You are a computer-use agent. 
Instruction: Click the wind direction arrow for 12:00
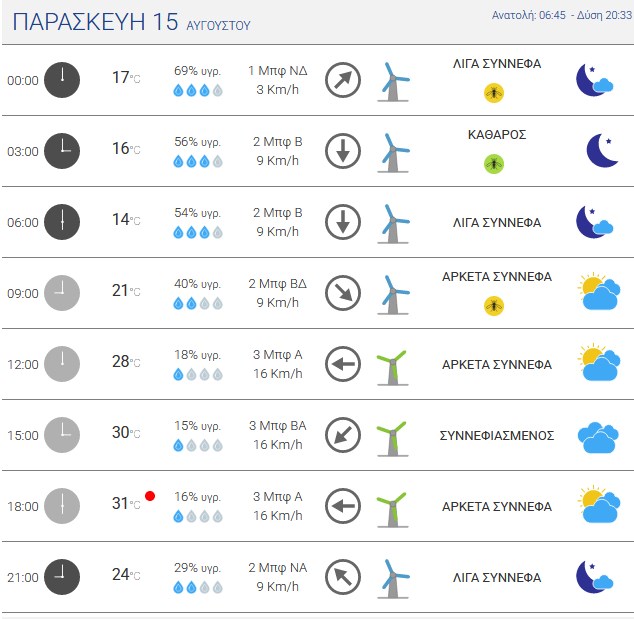point(343,364)
